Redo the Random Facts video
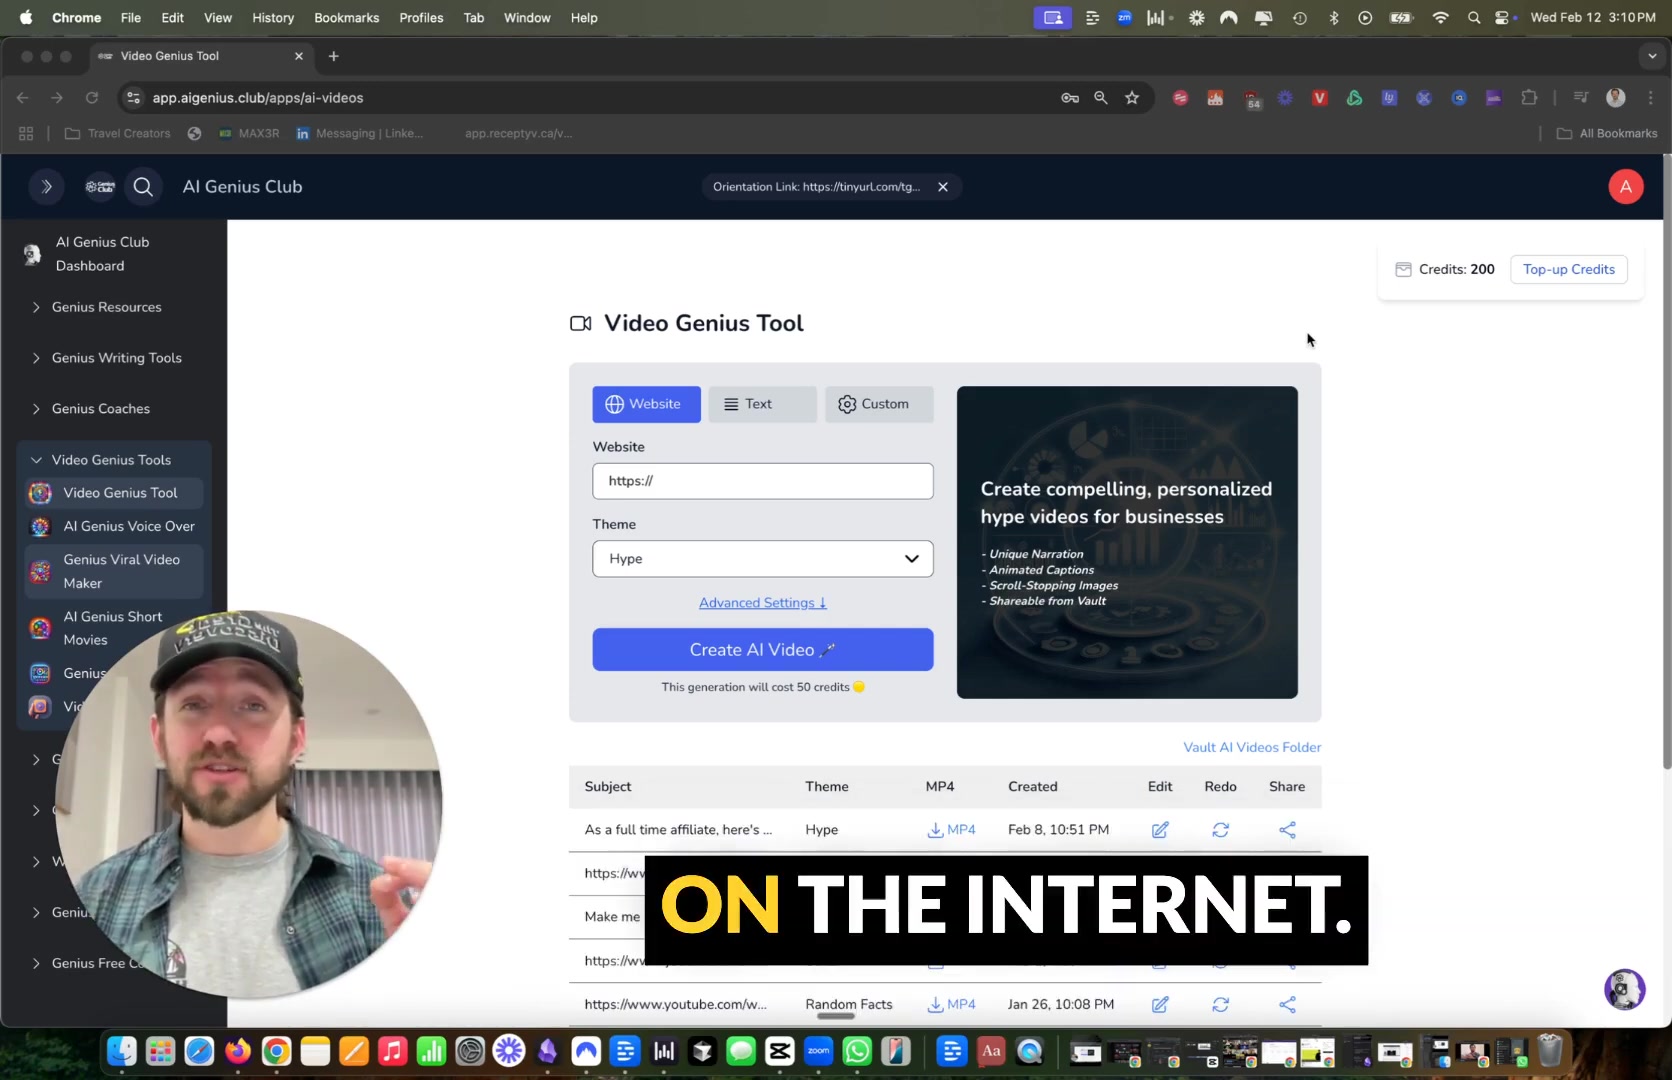 tap(1220, 1004)
